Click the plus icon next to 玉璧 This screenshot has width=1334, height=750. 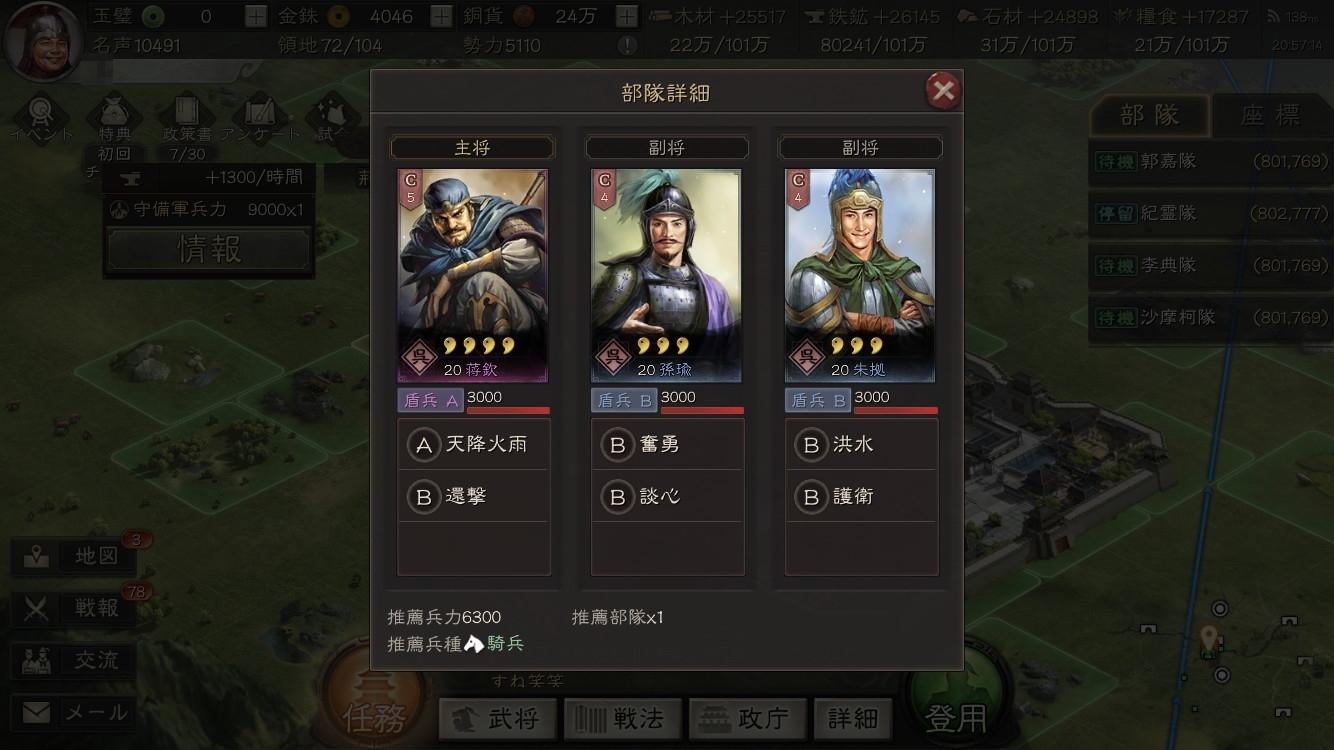(x=256, y=16)
